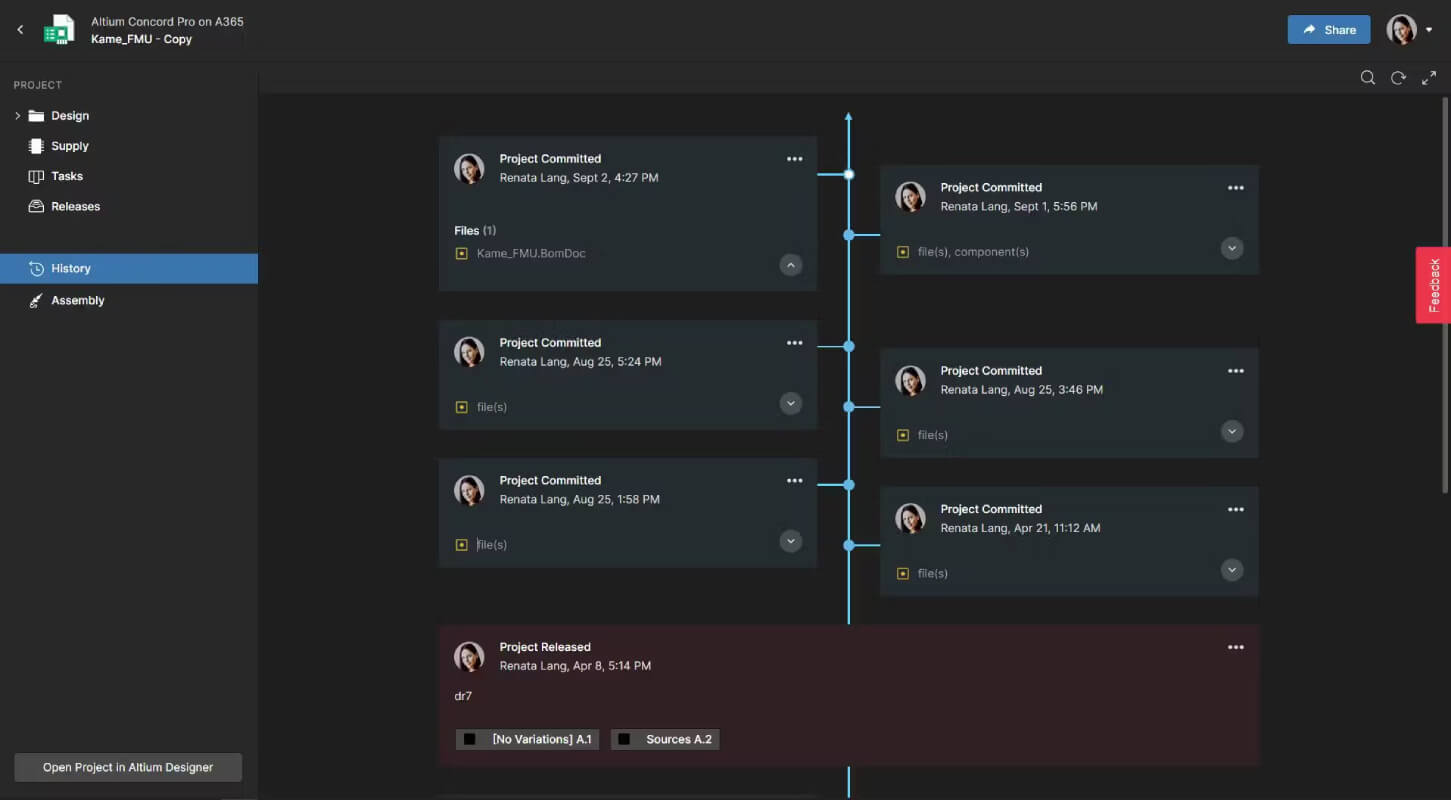
Task: Open more options on Aug 25, 1:58 PM commit
Action: (794, 481)
